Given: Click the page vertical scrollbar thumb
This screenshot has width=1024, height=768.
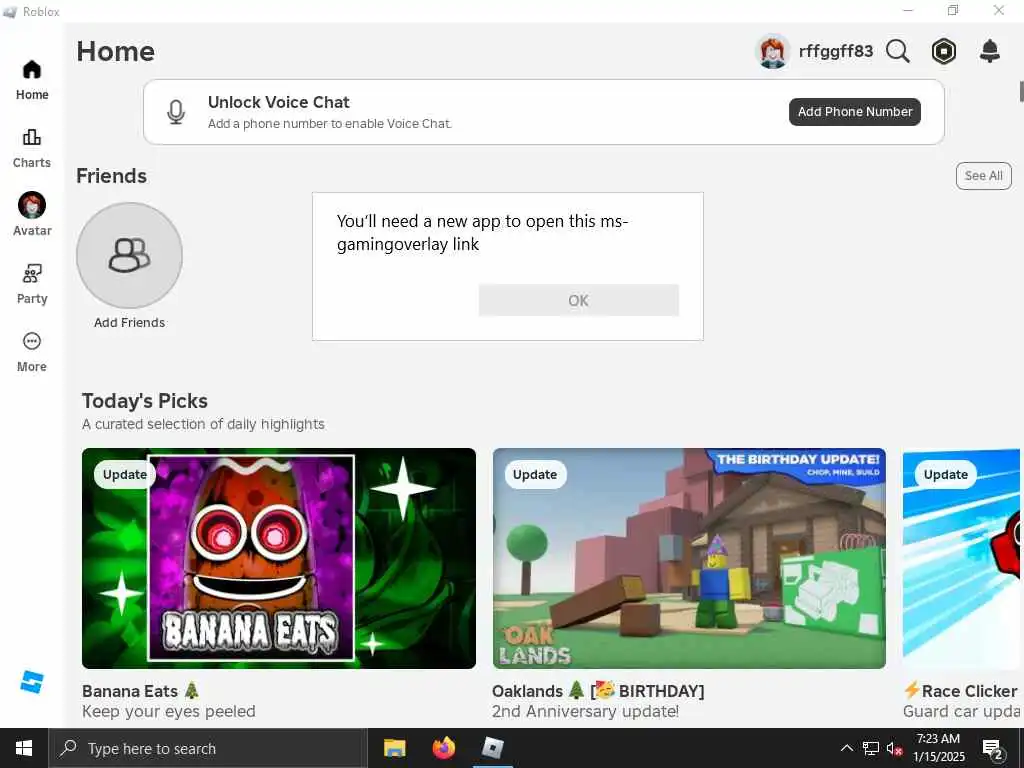Looking at the screenshot, I should coord(1021,91).
